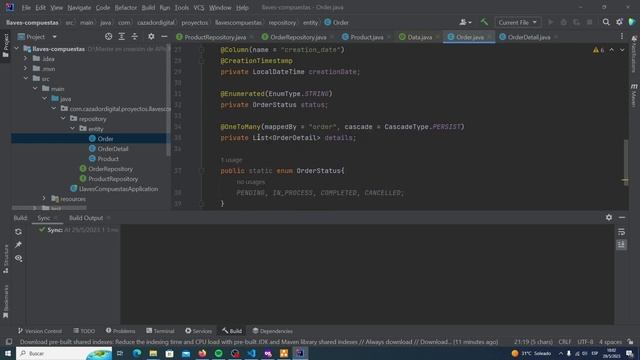Click the Build project hammer icon
Image resolution: width=640 pixels, height=360 pixels.
[484, 22]
